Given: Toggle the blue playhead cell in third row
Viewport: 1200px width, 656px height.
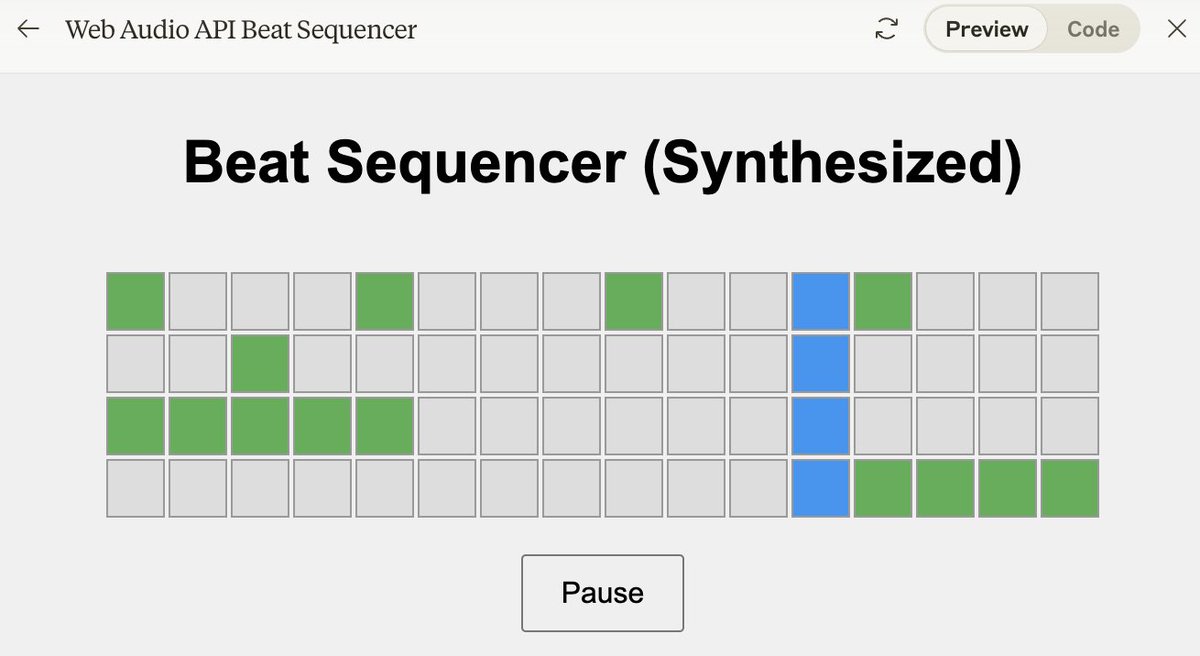Looking at the screenshot, I should click(x=821, y=426).
